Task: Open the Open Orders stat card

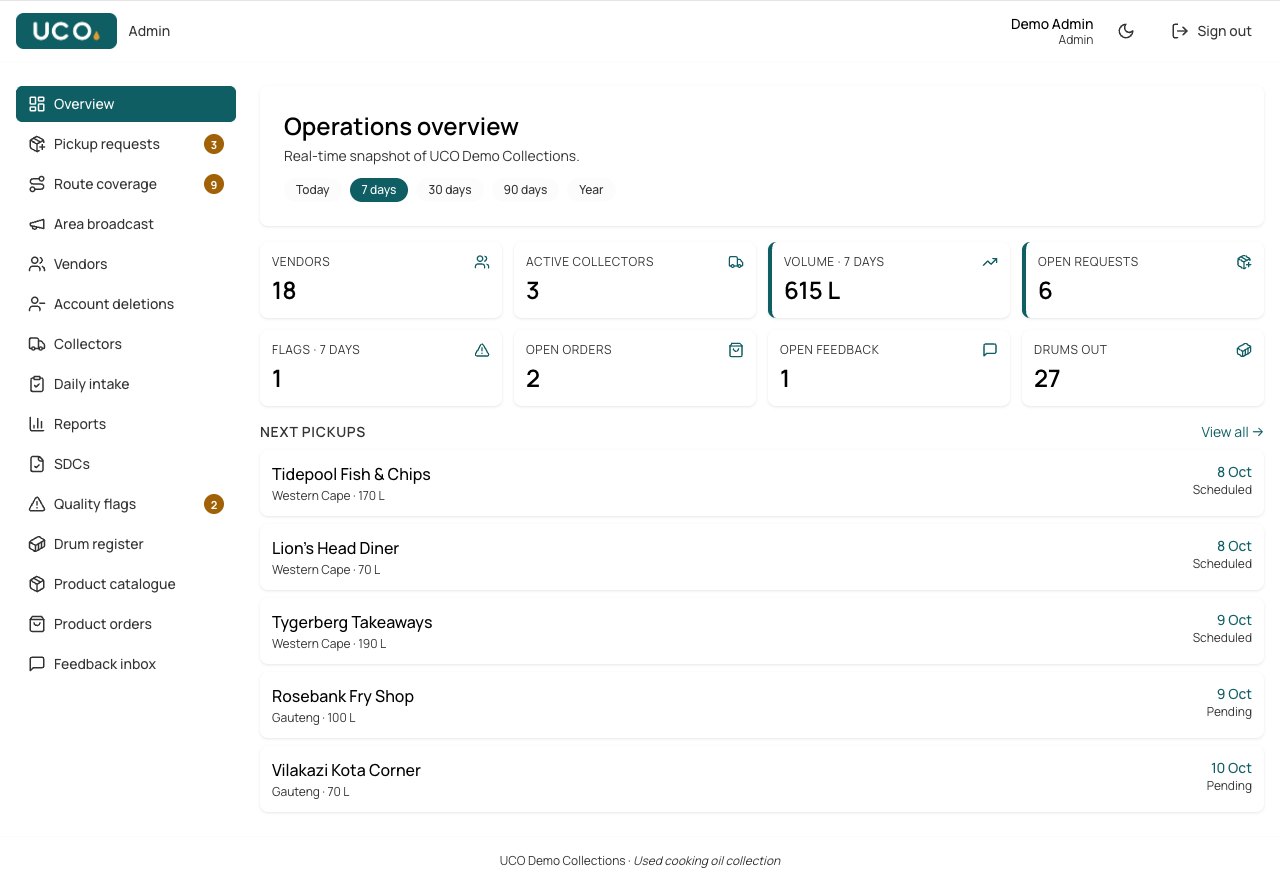Action: pyautogui.click(x=635, y=368)
